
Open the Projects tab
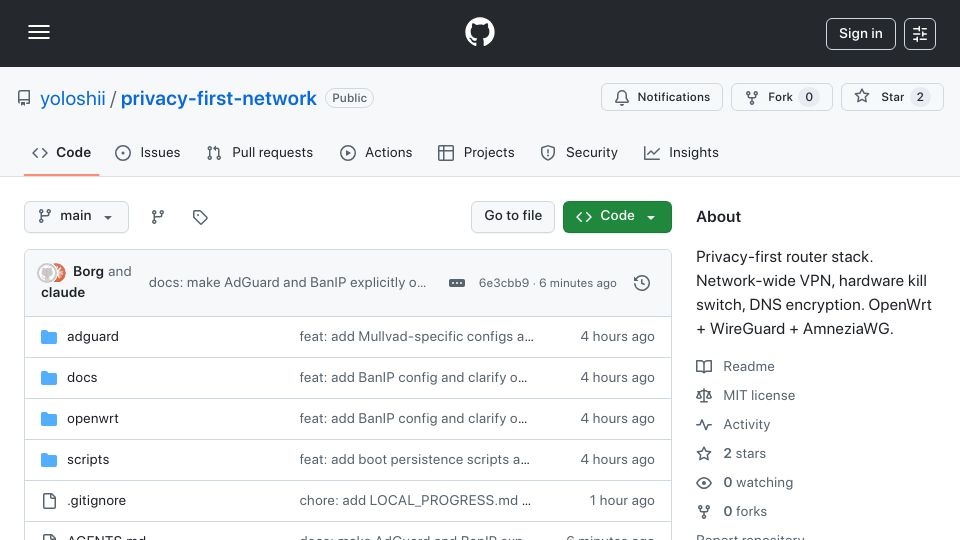[476, 152]
